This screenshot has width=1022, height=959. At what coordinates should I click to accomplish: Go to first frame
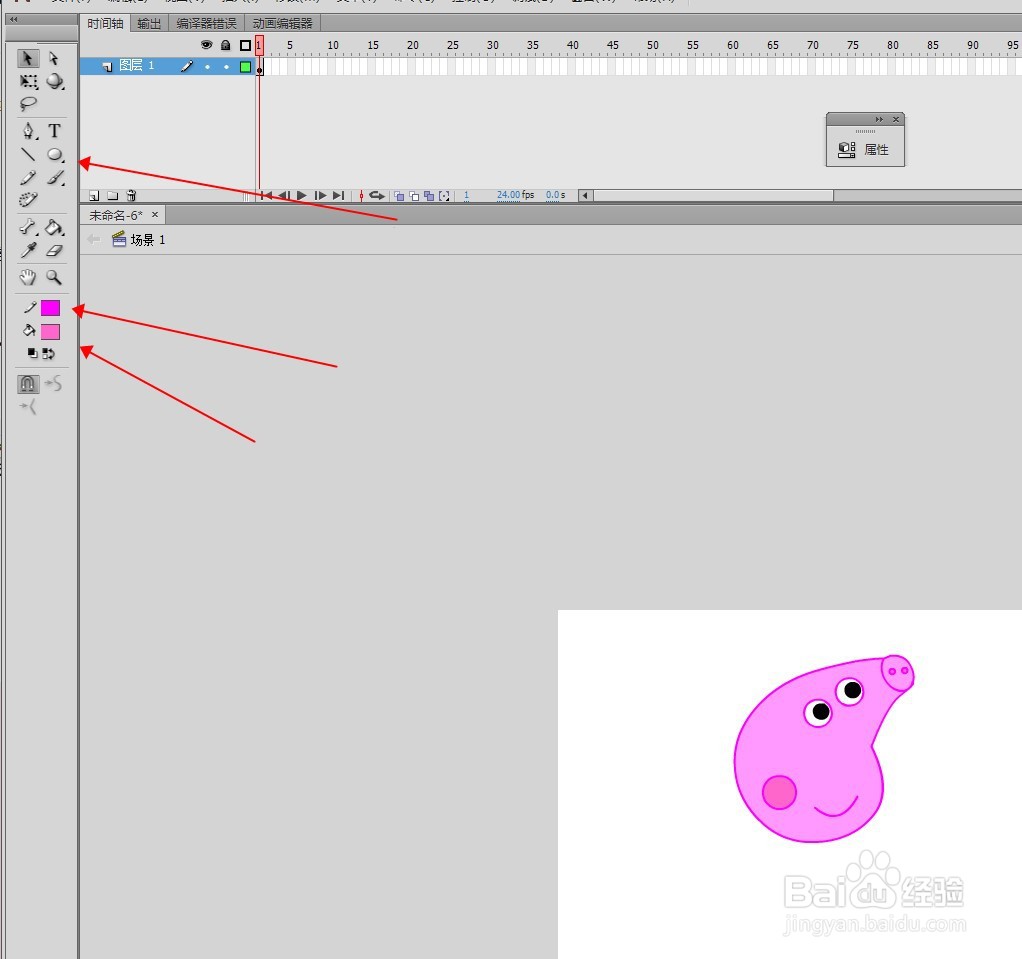(266, 196)
